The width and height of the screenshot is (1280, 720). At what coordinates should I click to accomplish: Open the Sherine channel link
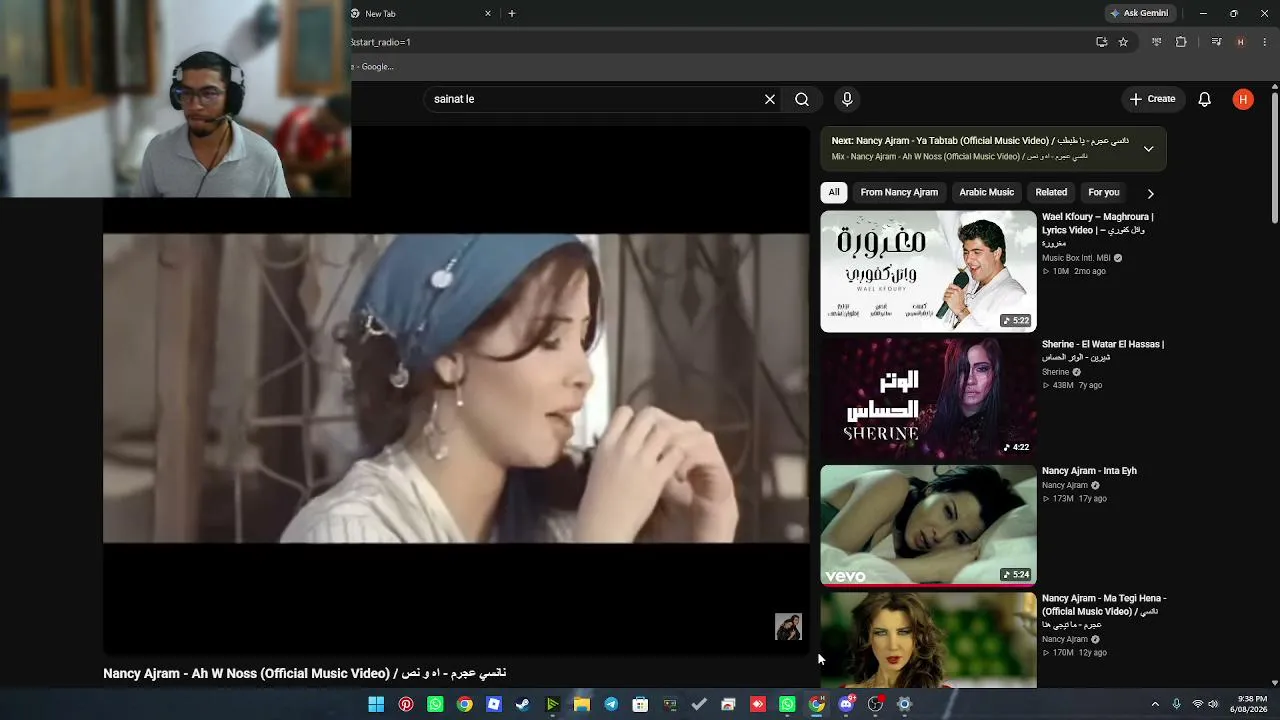click(x=1055, y=372)
